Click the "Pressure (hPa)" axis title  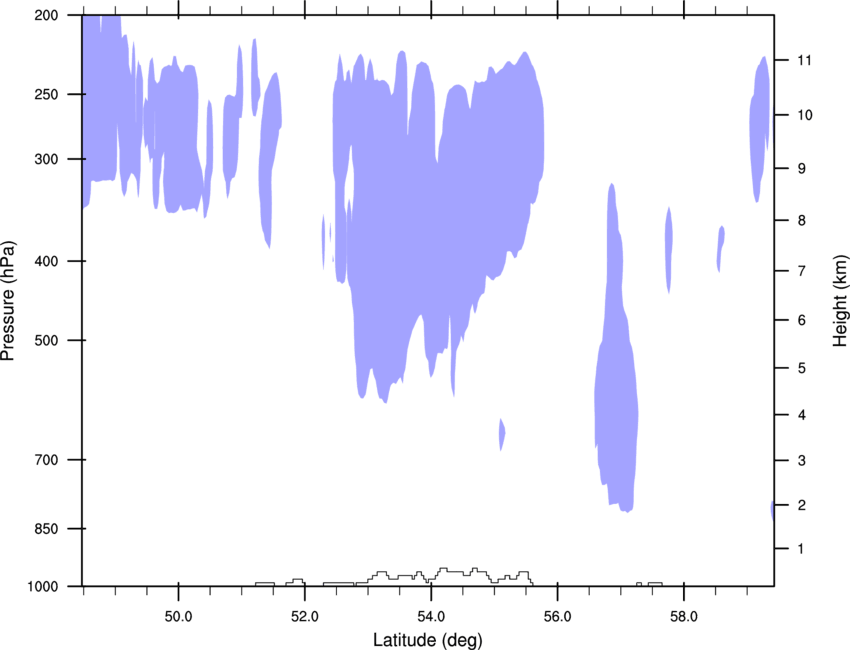[9, 300]
